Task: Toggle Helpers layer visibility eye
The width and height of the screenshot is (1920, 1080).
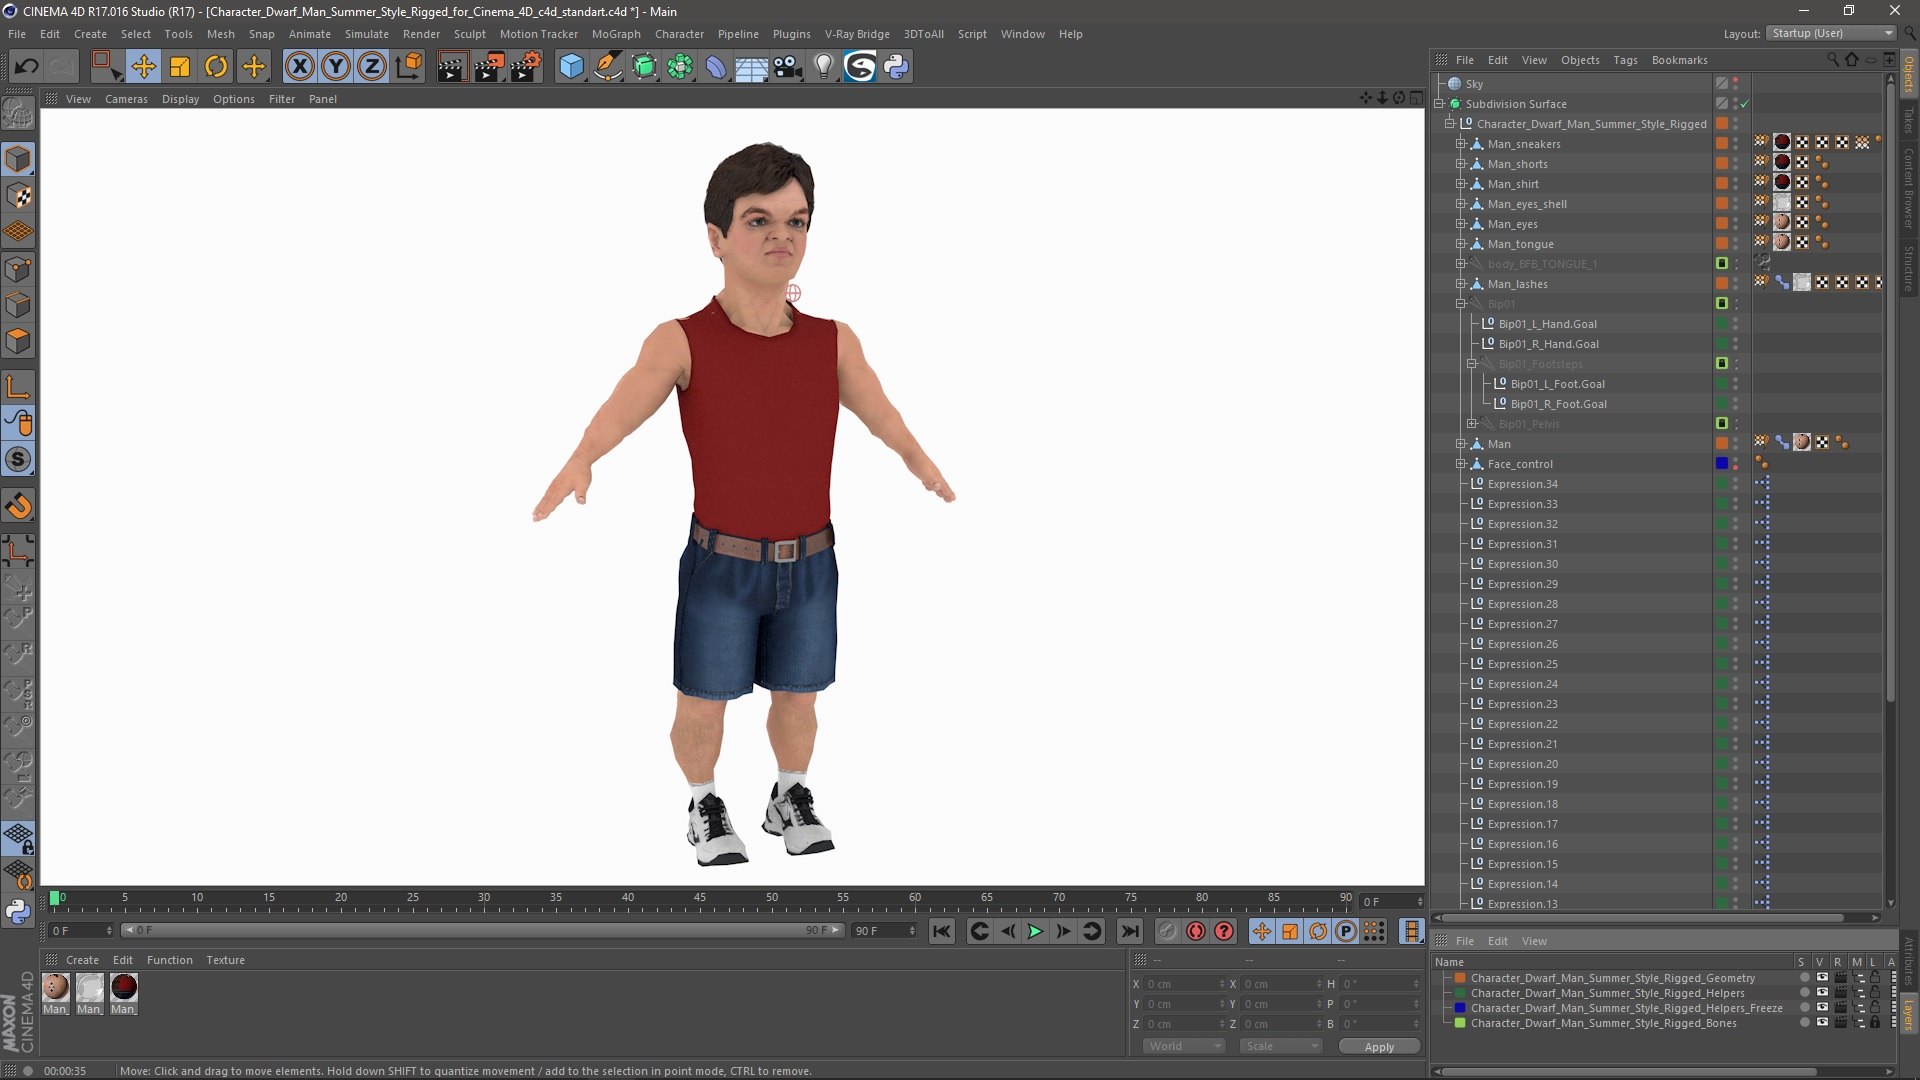Action: [1822, 993]
